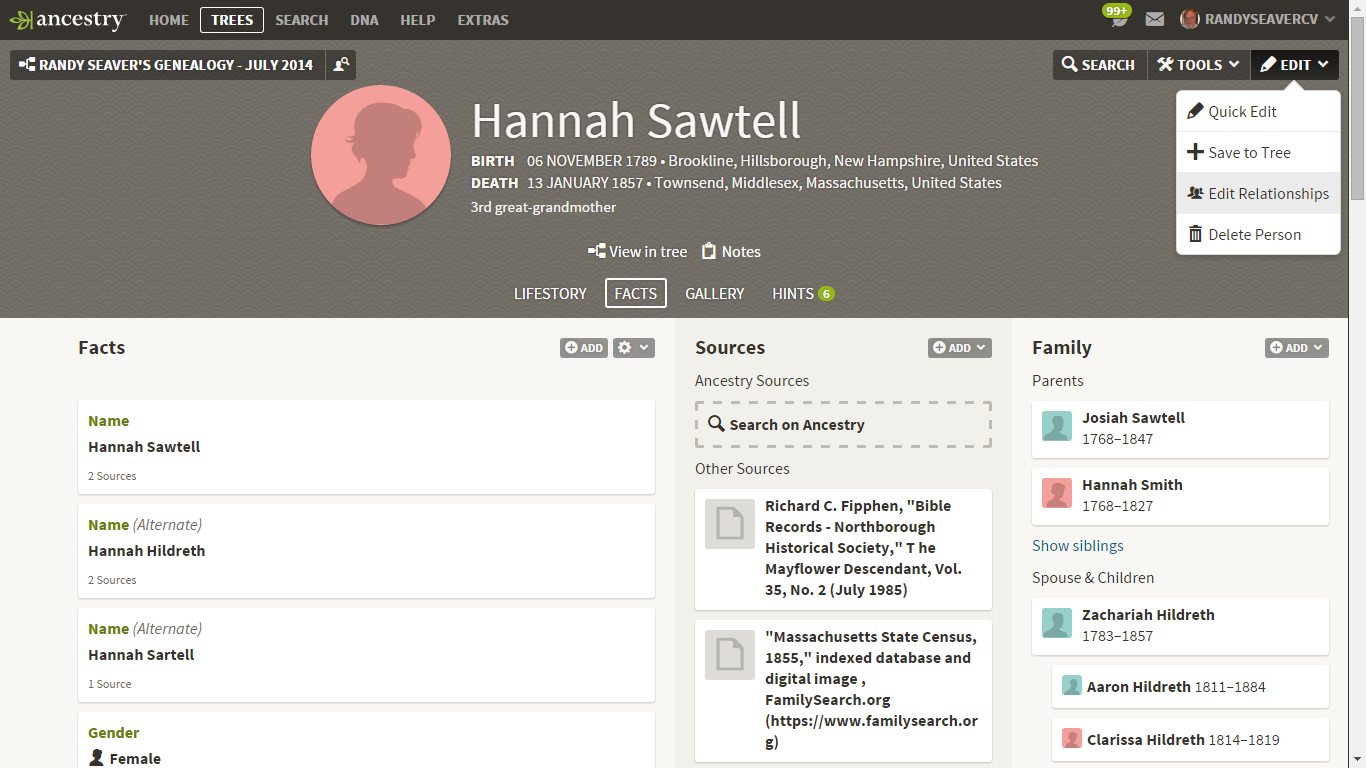Click the document icon for Bible Records source

(730, 524)
